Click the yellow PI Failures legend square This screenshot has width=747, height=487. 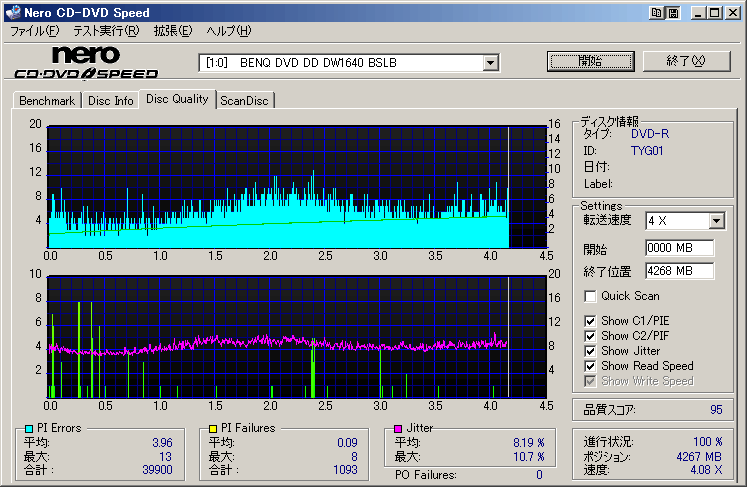pyautogui.click(x=213, y=428)
